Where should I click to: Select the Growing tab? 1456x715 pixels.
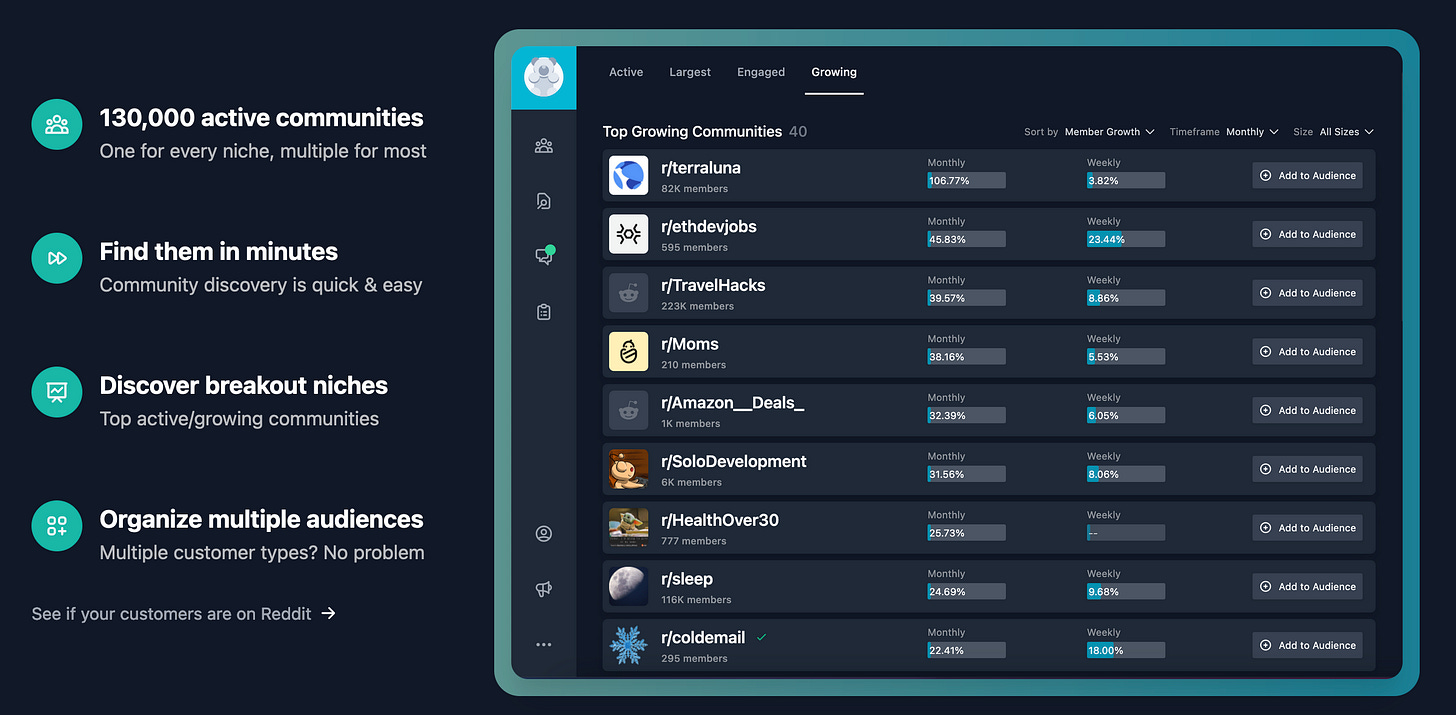coord(834,72)
